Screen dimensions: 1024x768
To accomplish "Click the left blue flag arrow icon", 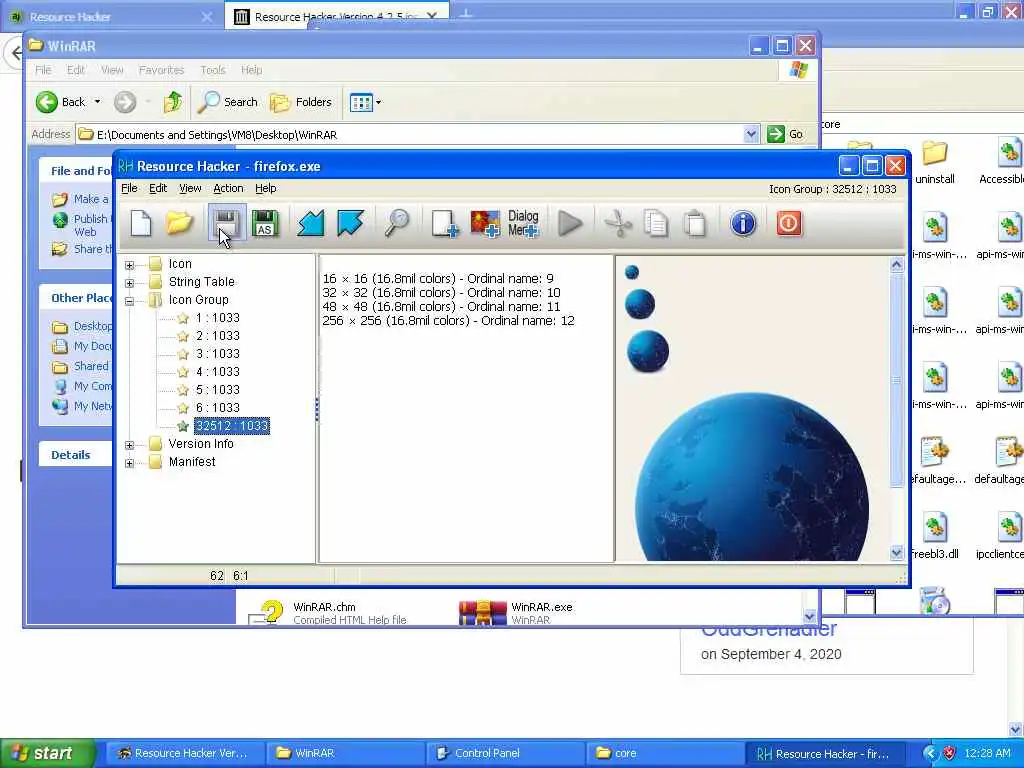I will click(x=311, y=223).
